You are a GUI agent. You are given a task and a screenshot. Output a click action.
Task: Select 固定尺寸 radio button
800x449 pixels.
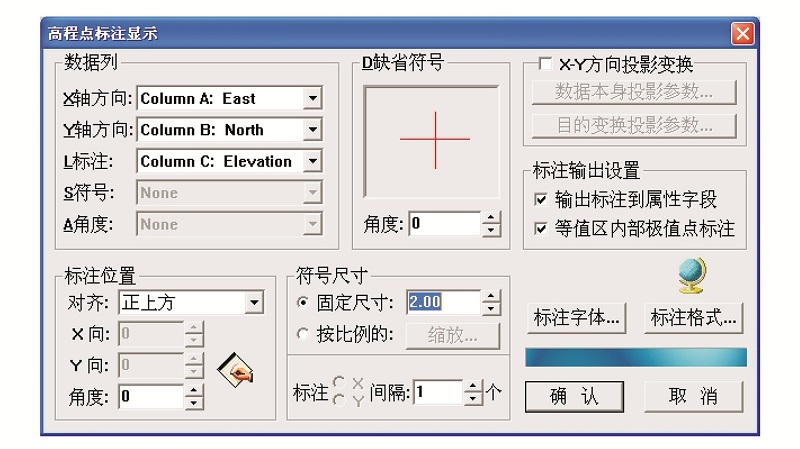point(303,303)
